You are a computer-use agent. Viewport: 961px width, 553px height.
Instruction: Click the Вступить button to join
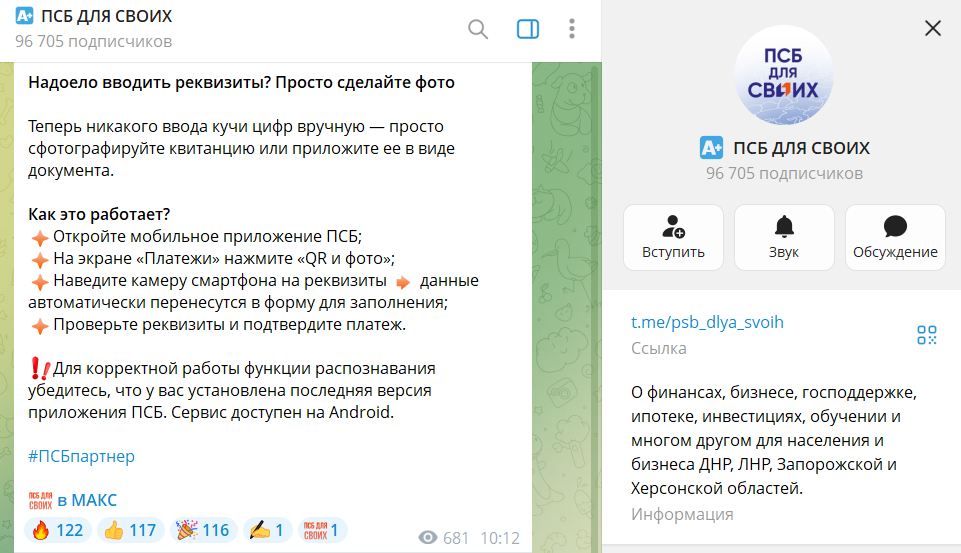point(673,237)
